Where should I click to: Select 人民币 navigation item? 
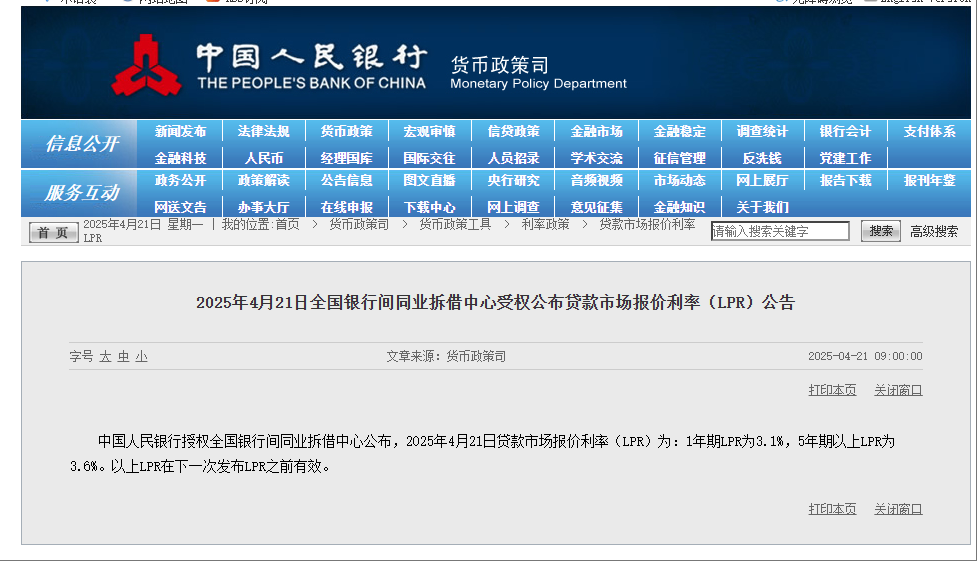264,158
